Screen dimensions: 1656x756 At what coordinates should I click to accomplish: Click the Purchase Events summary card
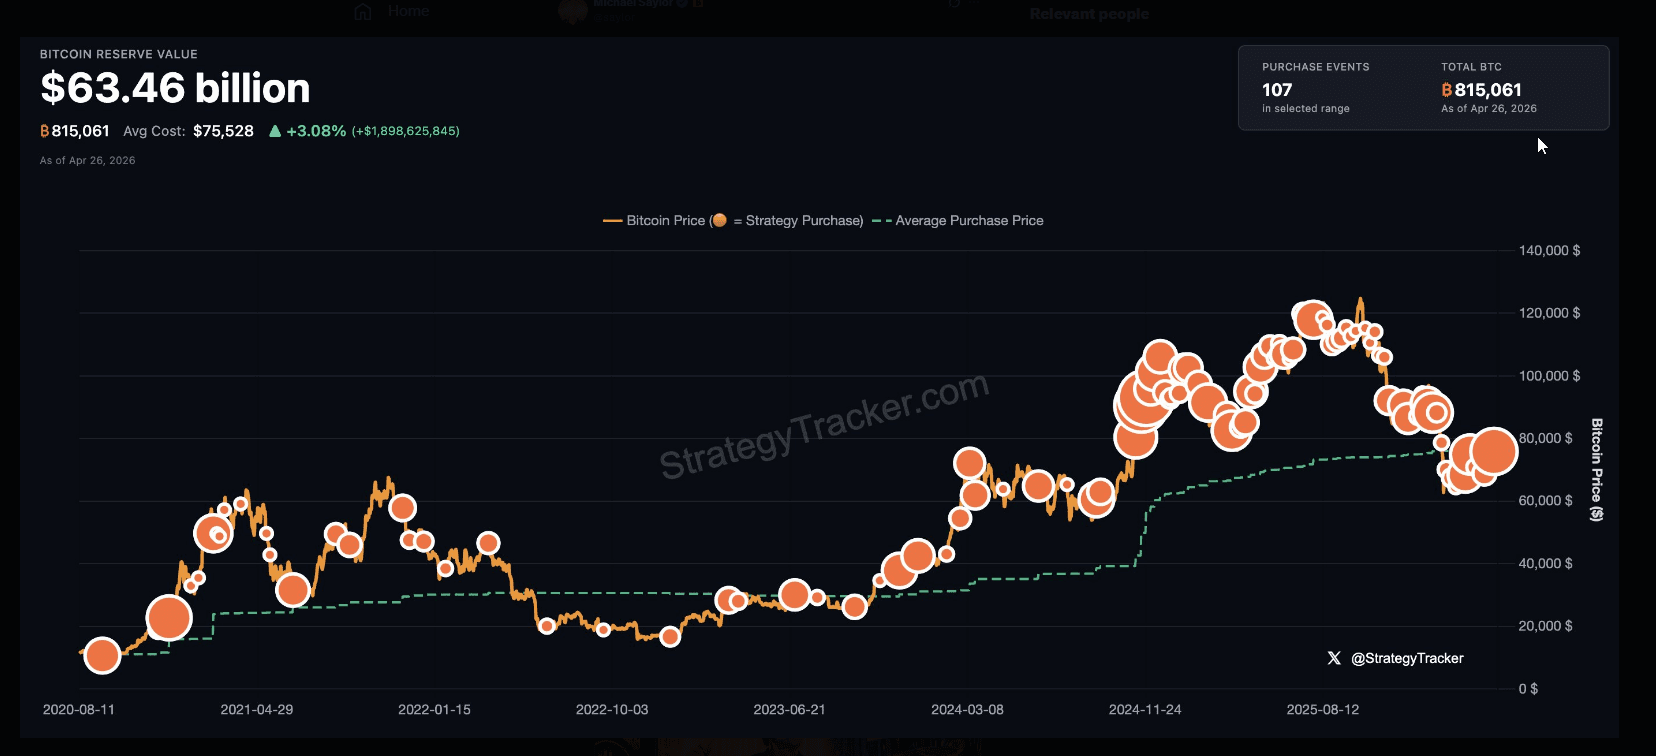1316,89
